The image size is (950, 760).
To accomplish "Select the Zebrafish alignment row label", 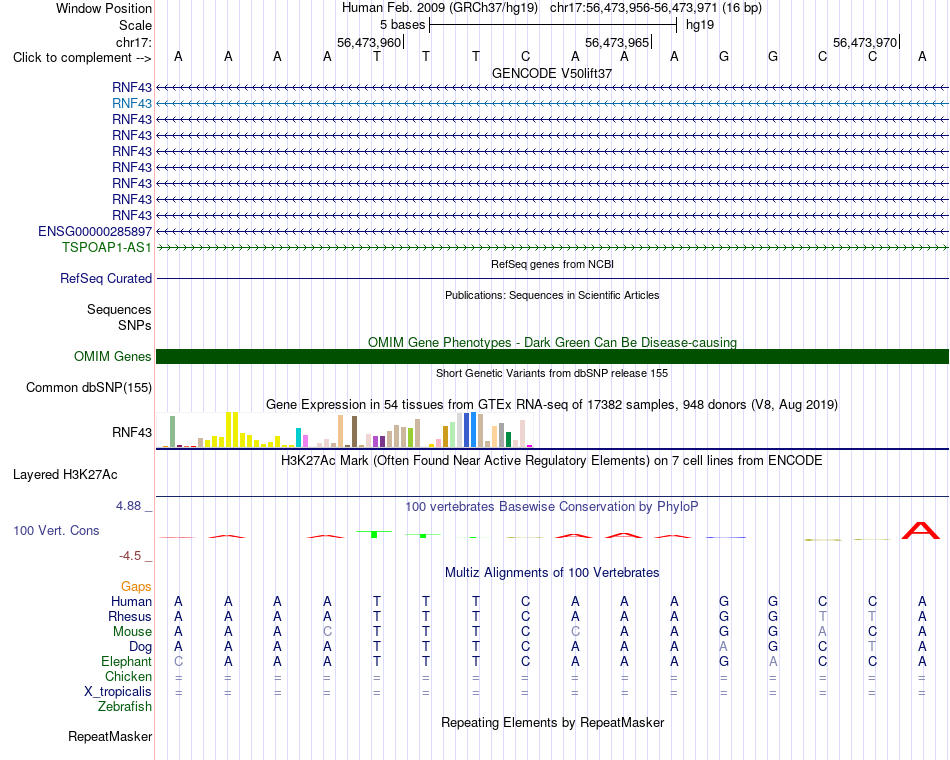I will pyautogui.click(x=125, y=707).
